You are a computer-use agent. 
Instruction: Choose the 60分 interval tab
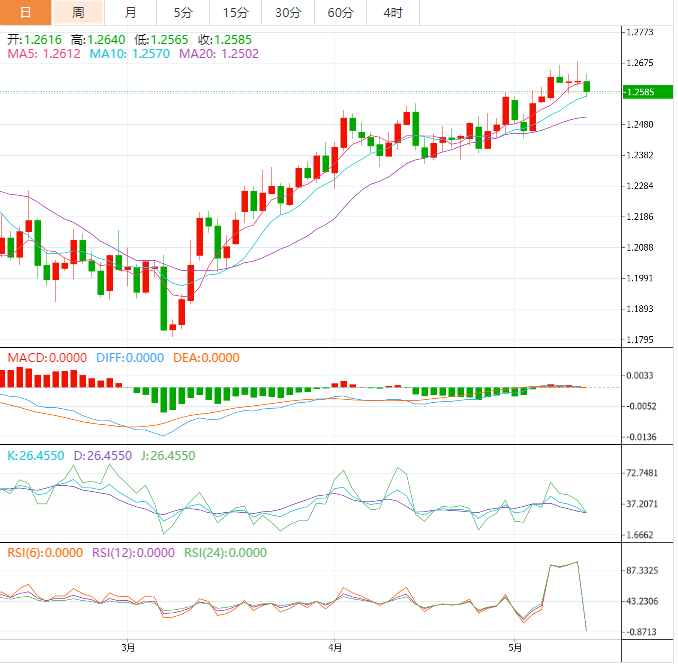340,13
